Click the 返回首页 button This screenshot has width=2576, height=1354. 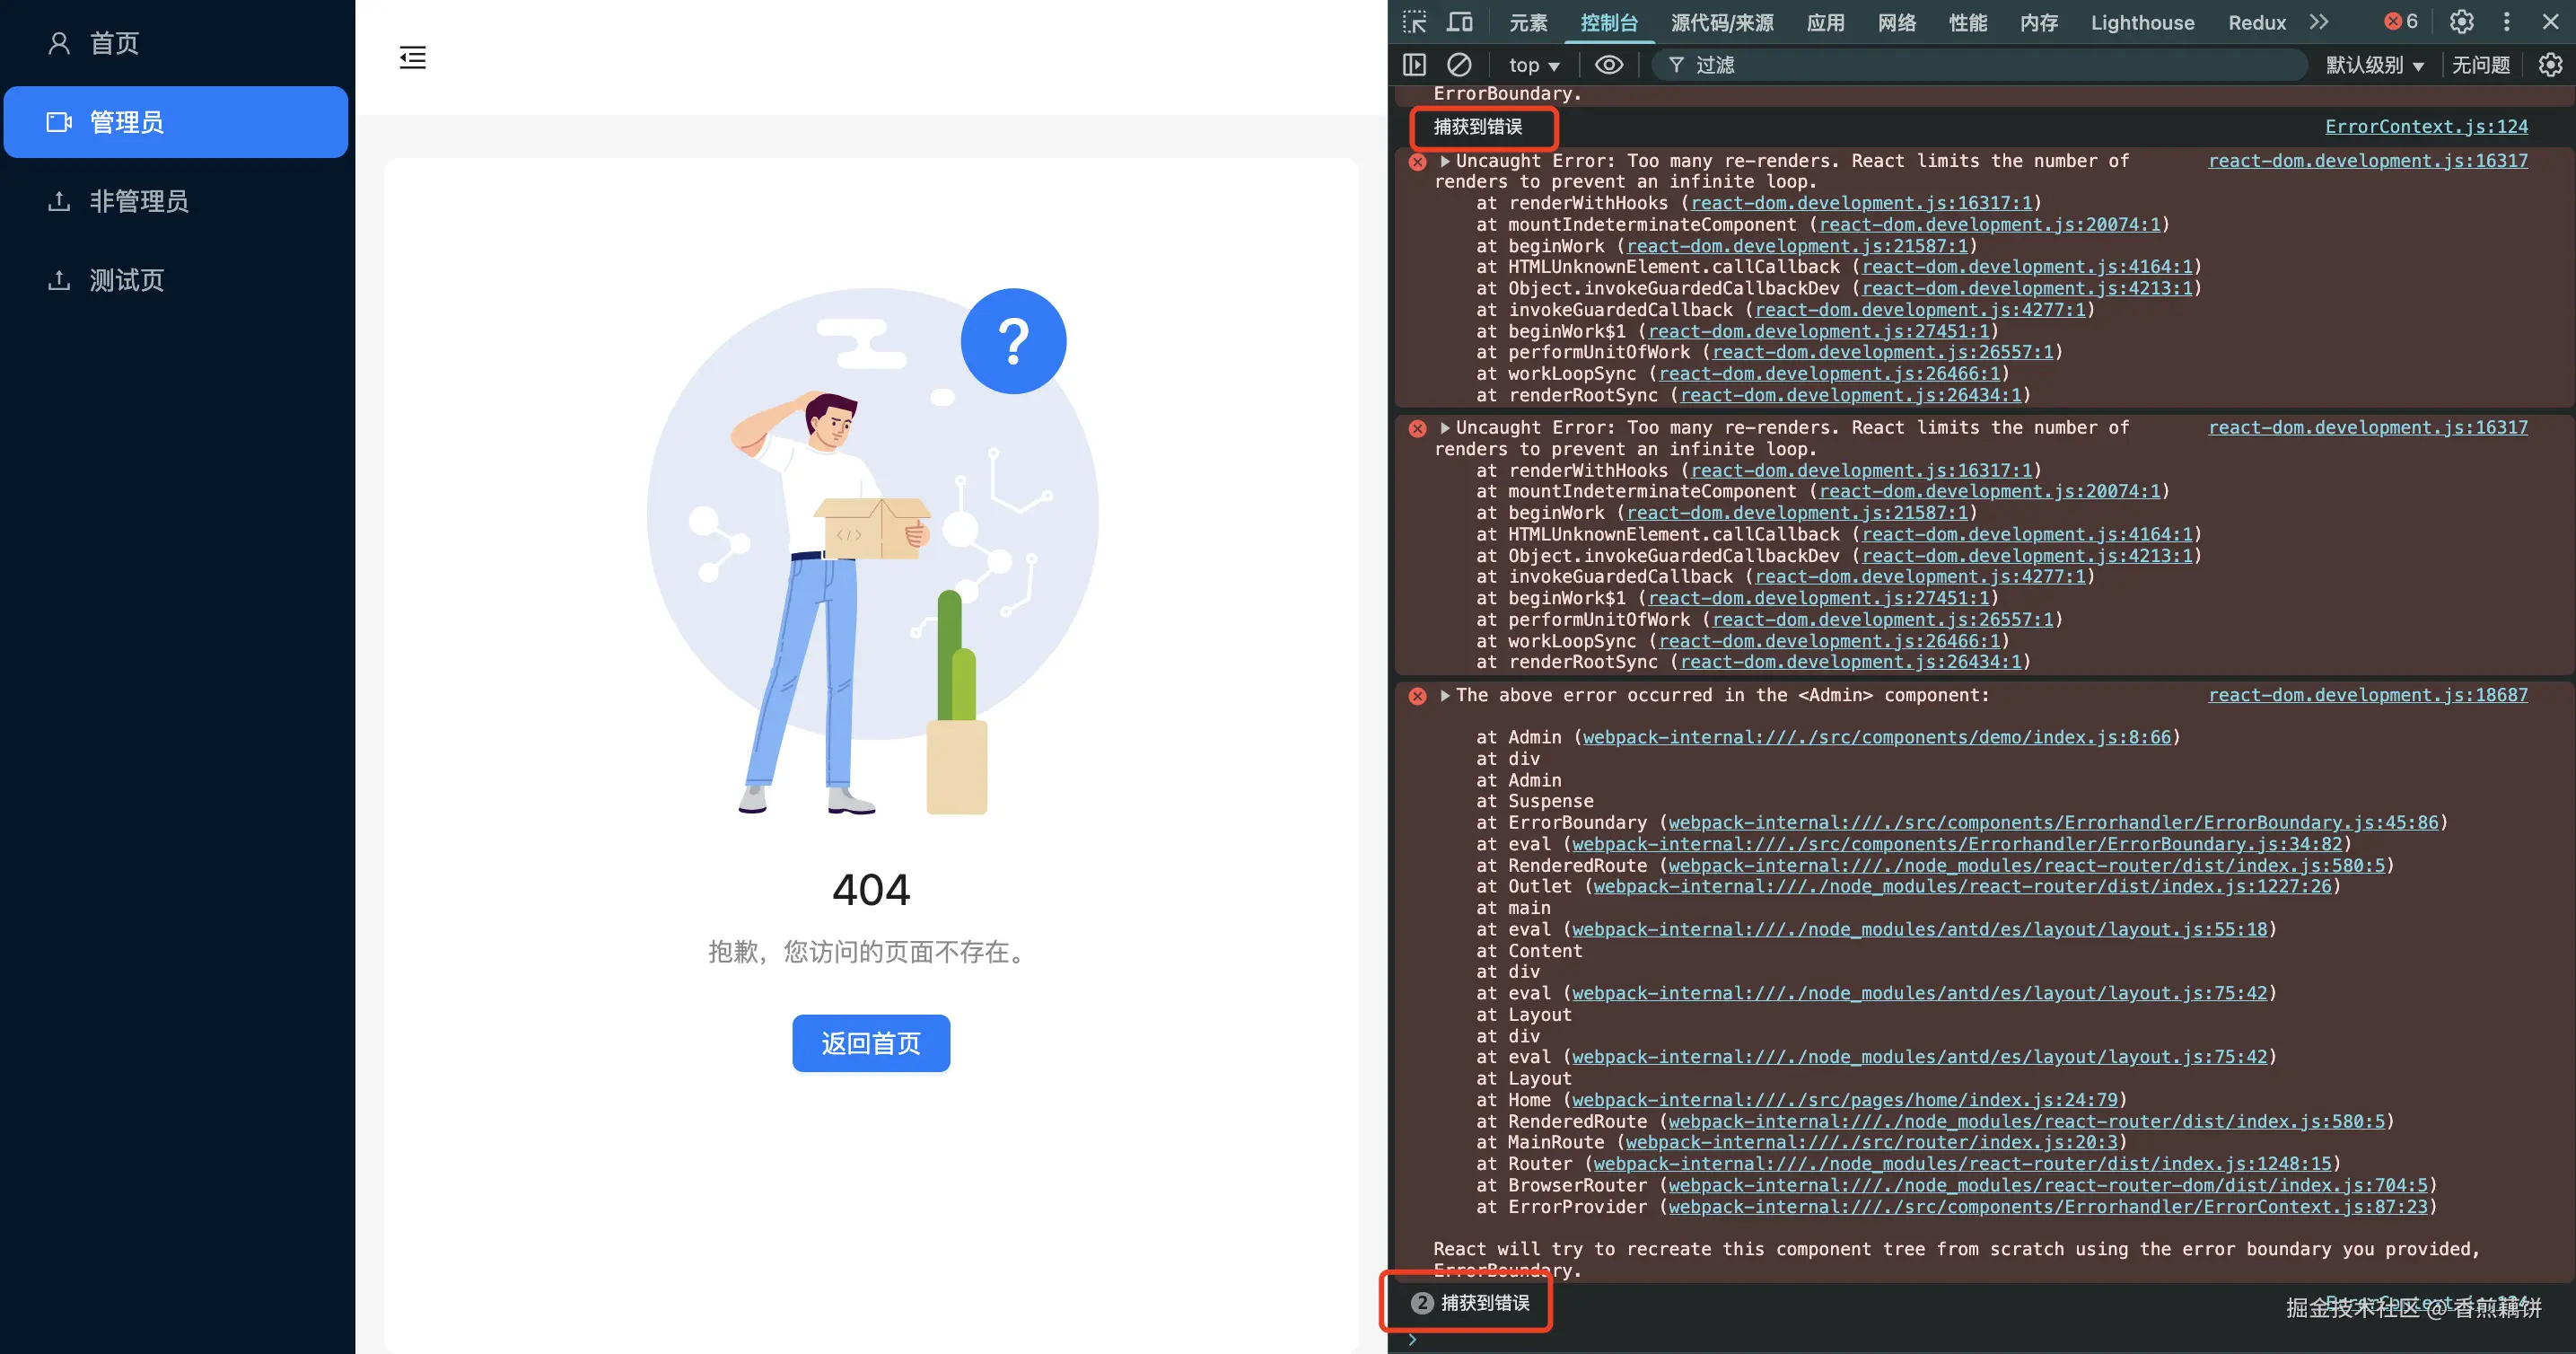tap(870, 1043)
